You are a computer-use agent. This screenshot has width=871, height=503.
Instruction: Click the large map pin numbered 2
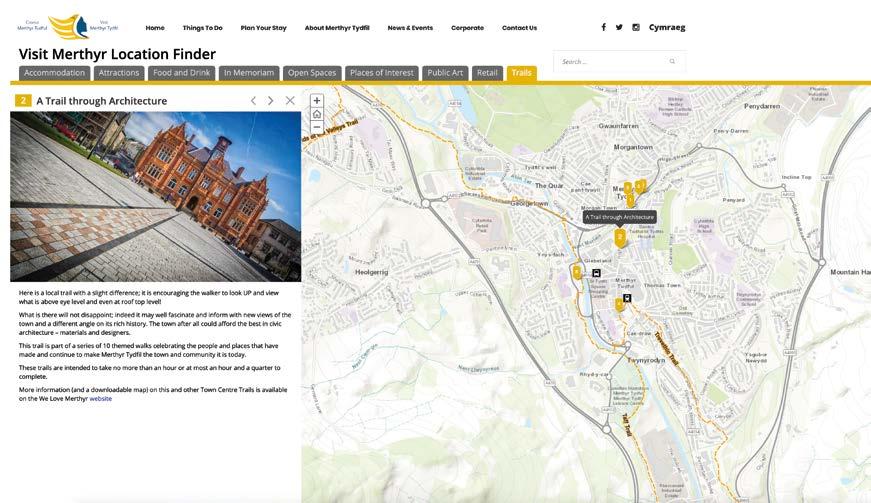[x=620, y=238]
